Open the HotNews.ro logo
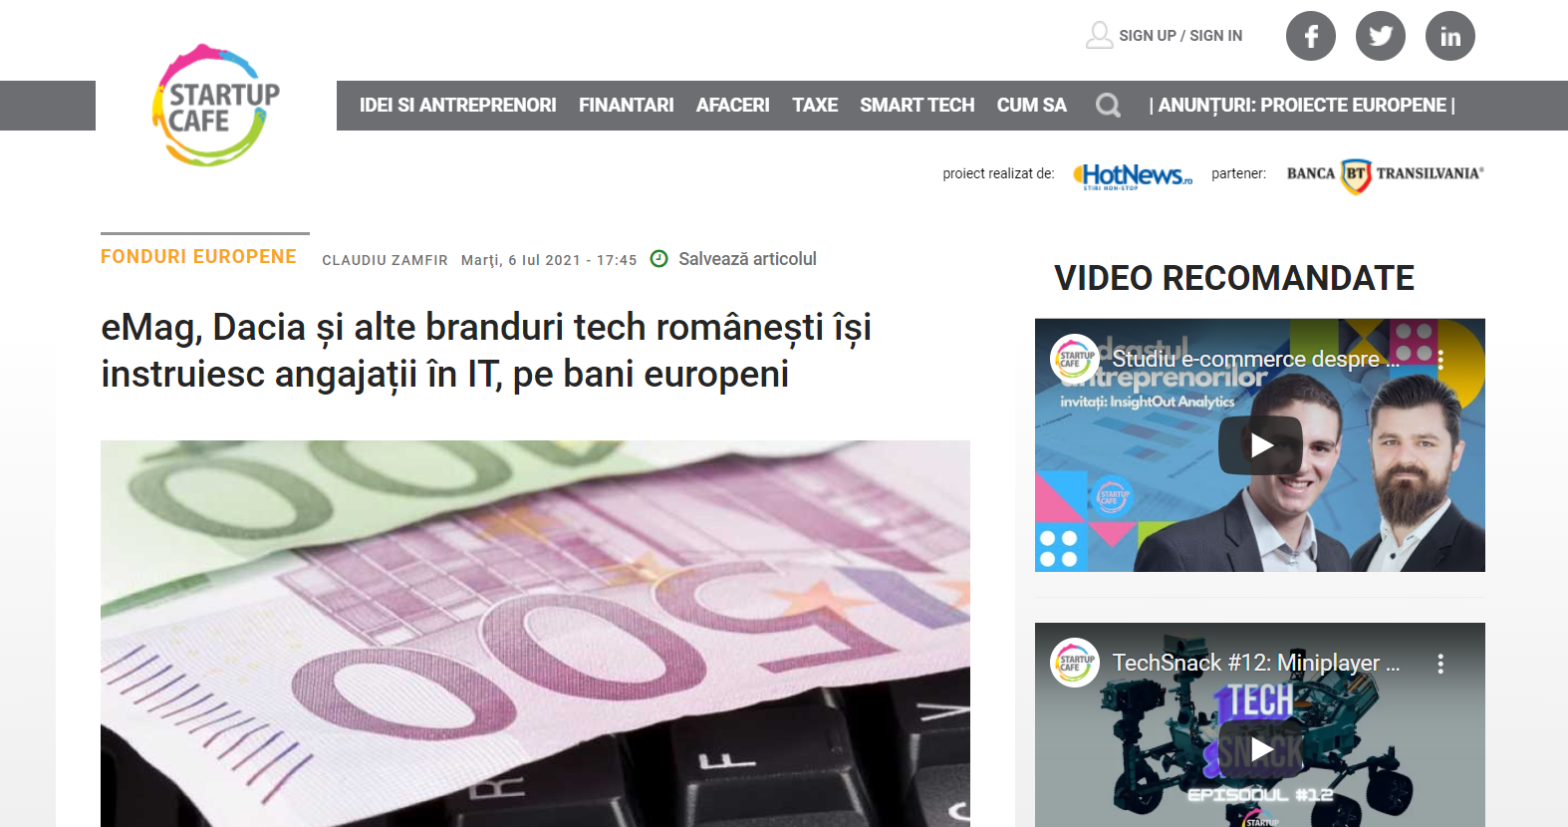Screen dimensions: 1568x827 (x=1132, y=175)
